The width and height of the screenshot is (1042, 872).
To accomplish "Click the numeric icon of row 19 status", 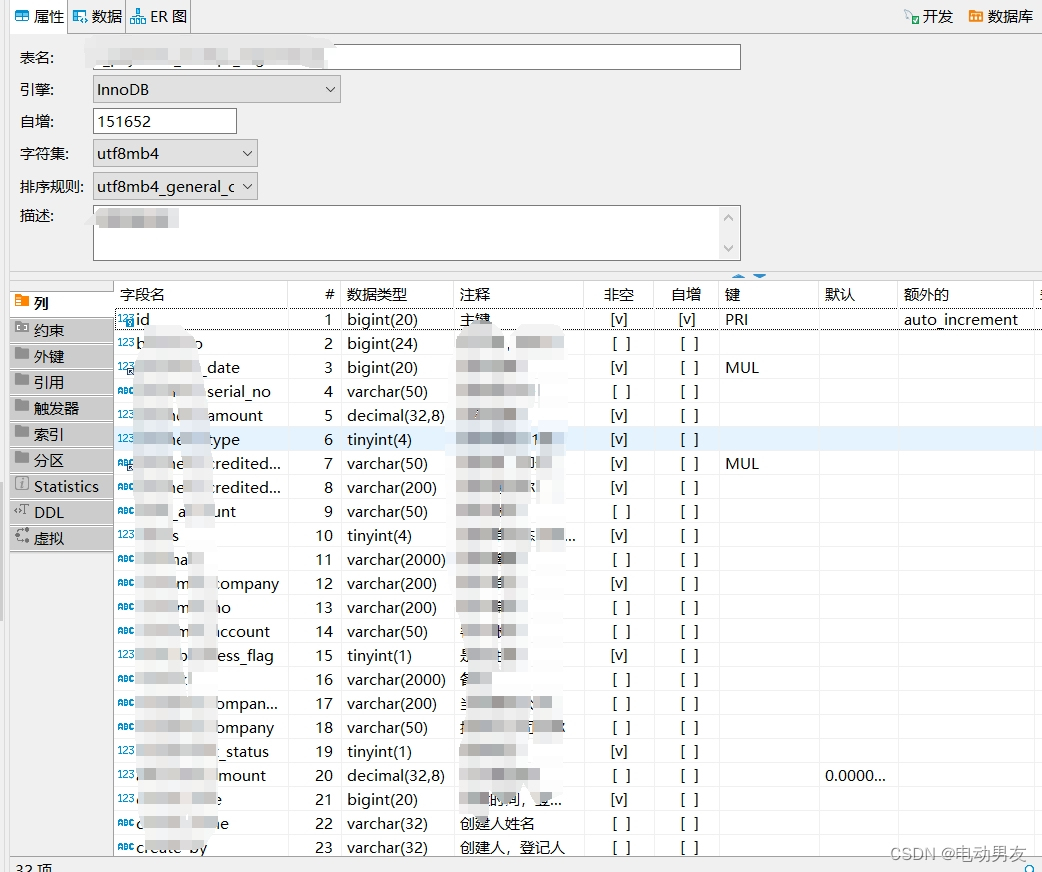I will (x=126, y=750).
